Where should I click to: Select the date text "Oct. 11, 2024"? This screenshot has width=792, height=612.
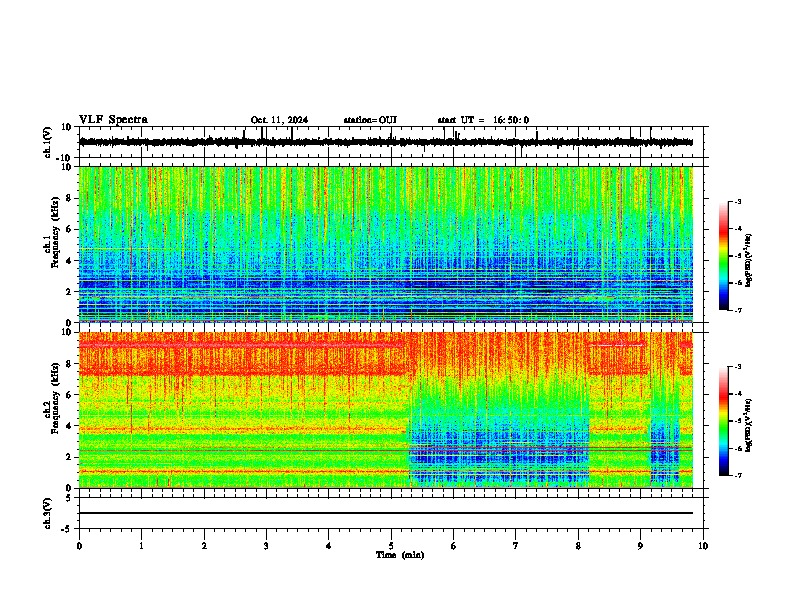(x=279, y=120)
